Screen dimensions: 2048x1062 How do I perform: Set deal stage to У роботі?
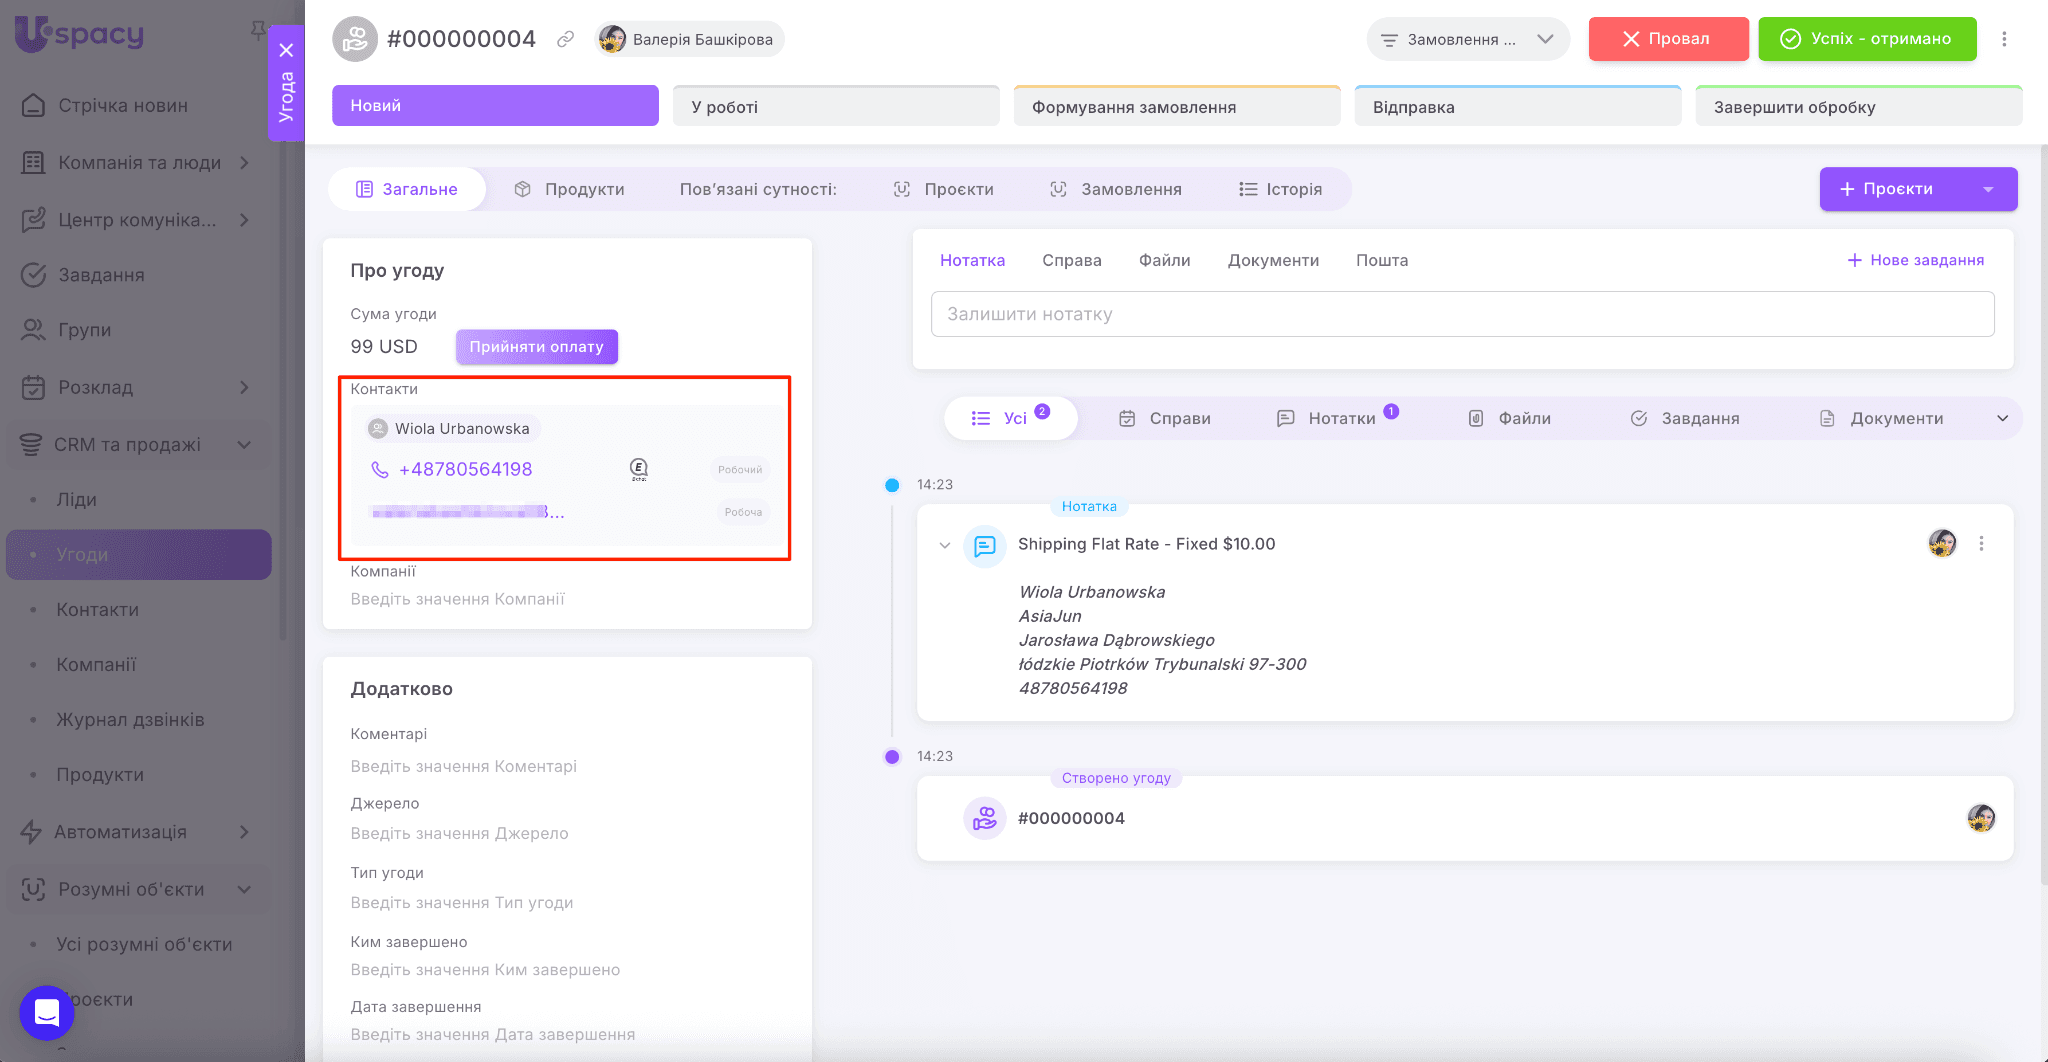point(835,107)
